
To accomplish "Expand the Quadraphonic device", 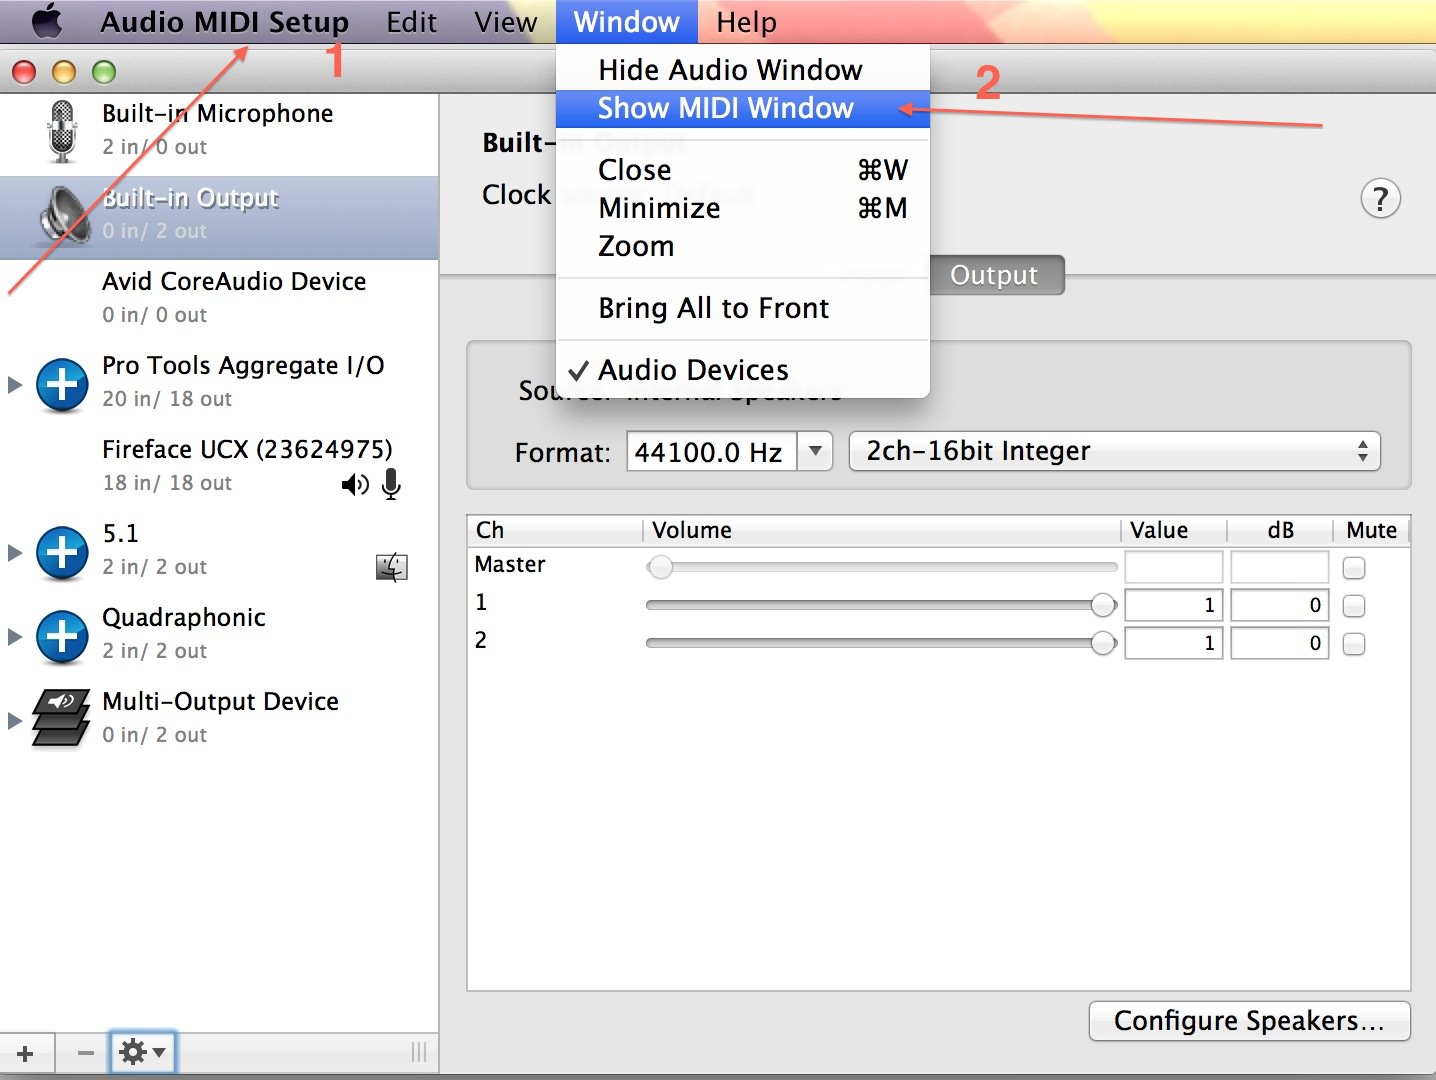I will 15,637.
